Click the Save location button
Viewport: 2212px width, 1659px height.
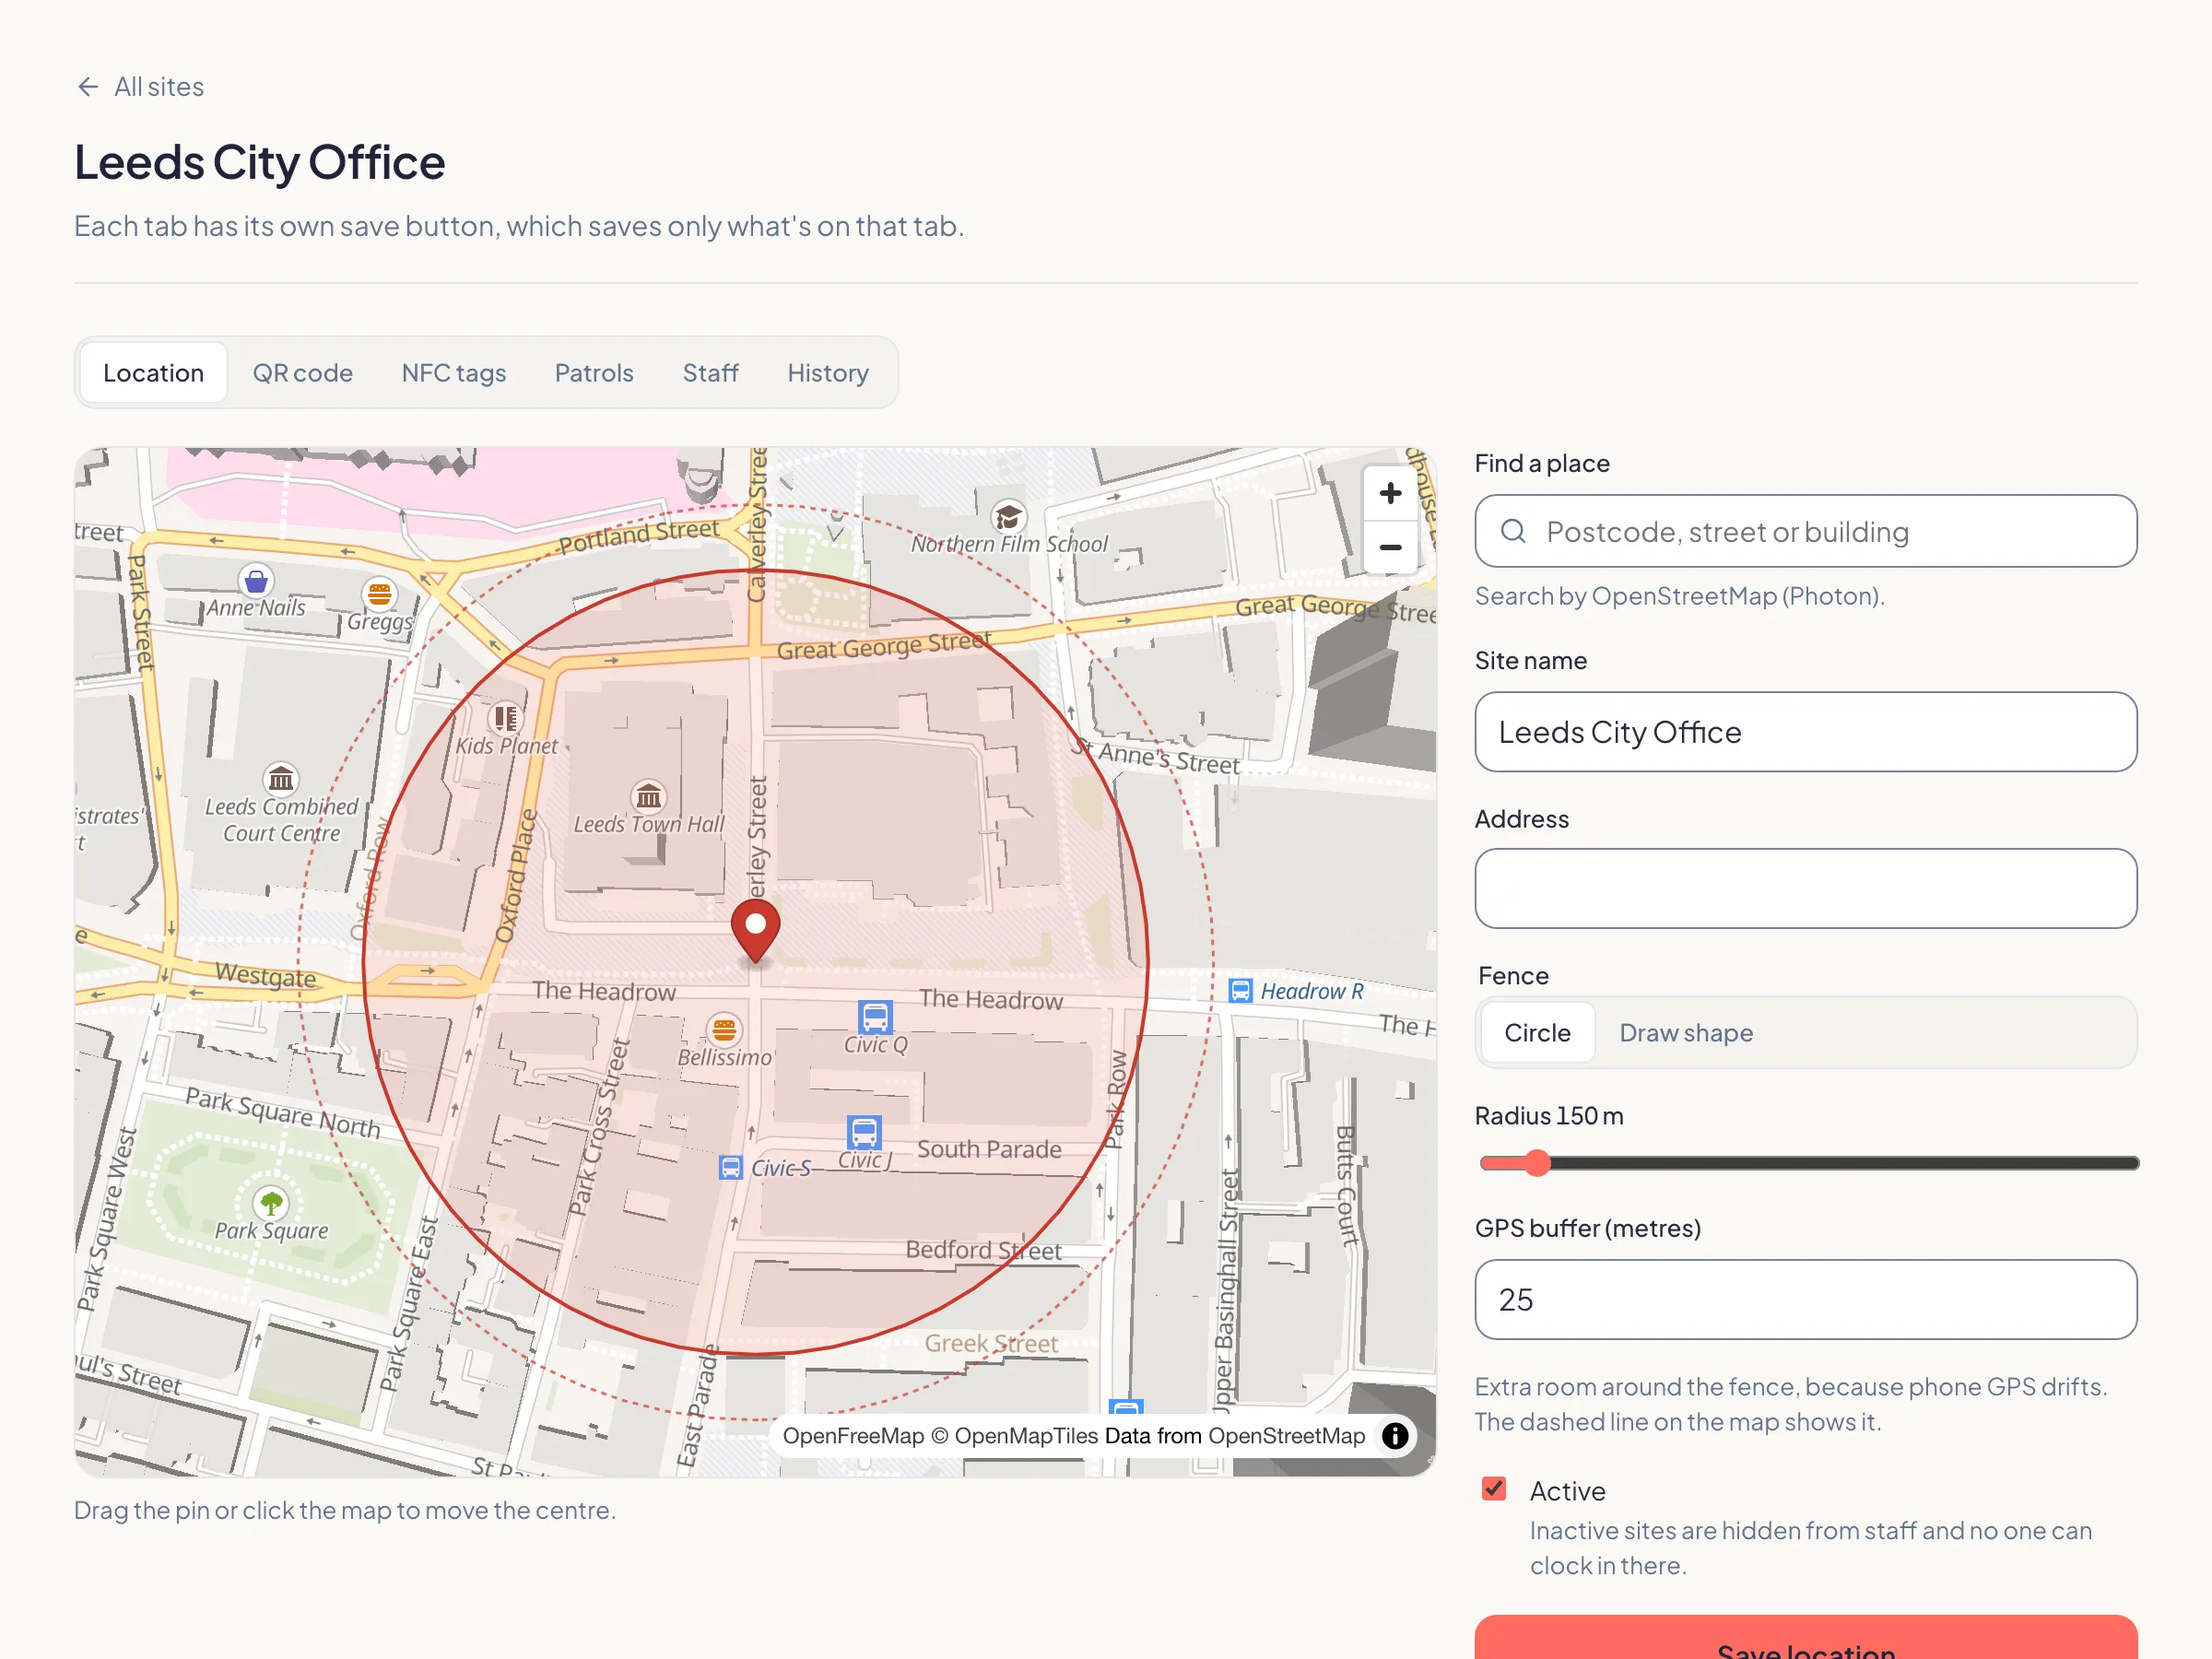coord(1806,1637)
